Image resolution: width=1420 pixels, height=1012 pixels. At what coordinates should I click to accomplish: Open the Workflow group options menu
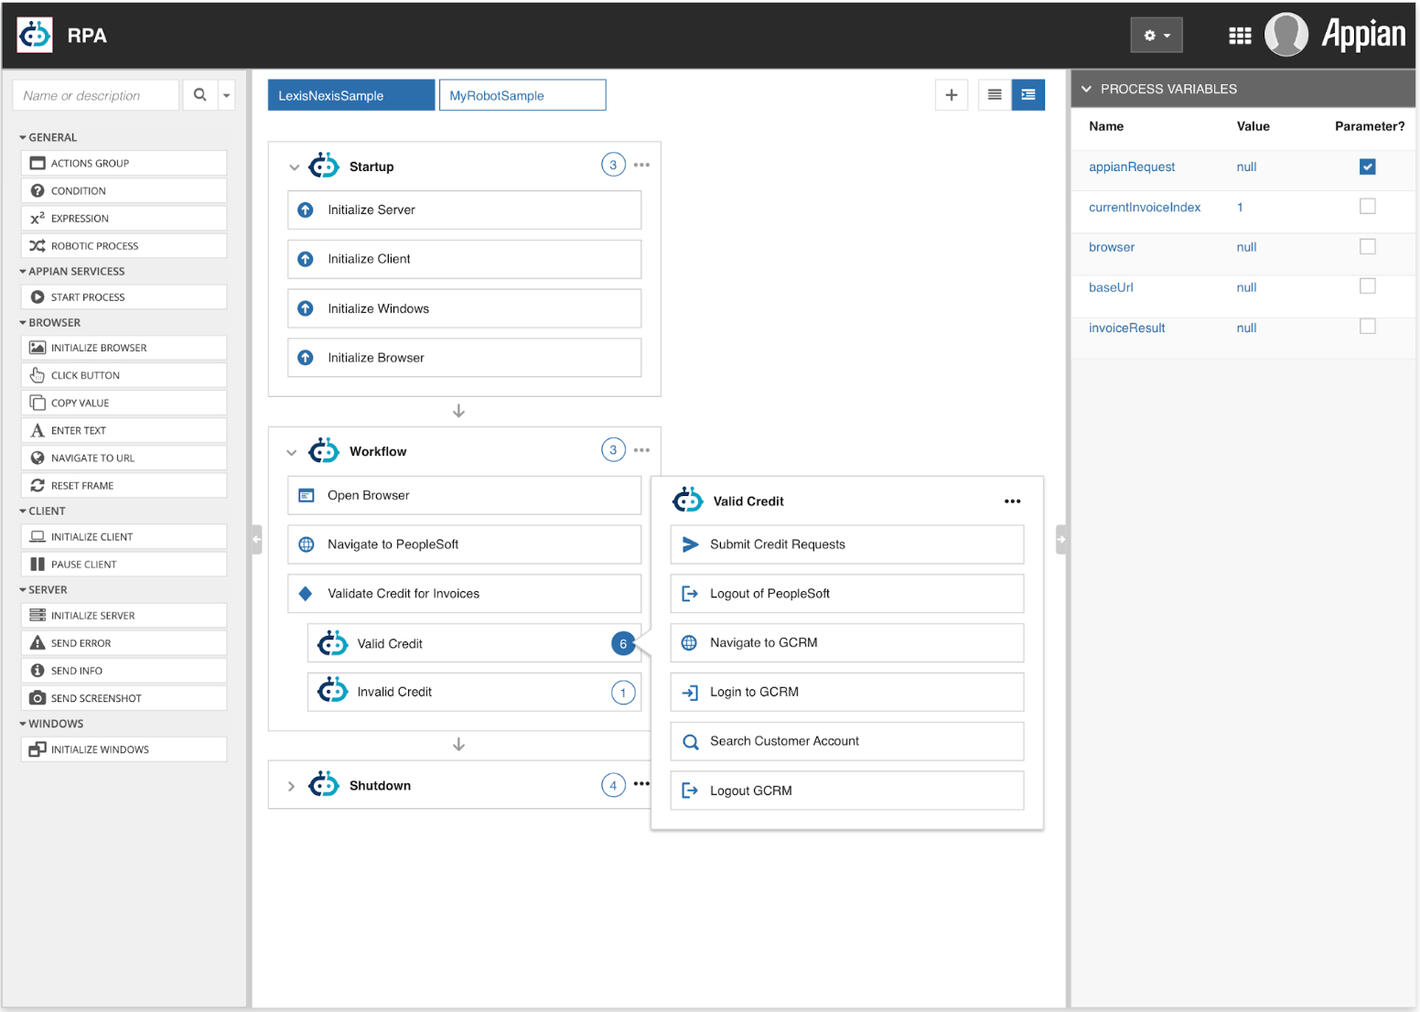[641, 449]
